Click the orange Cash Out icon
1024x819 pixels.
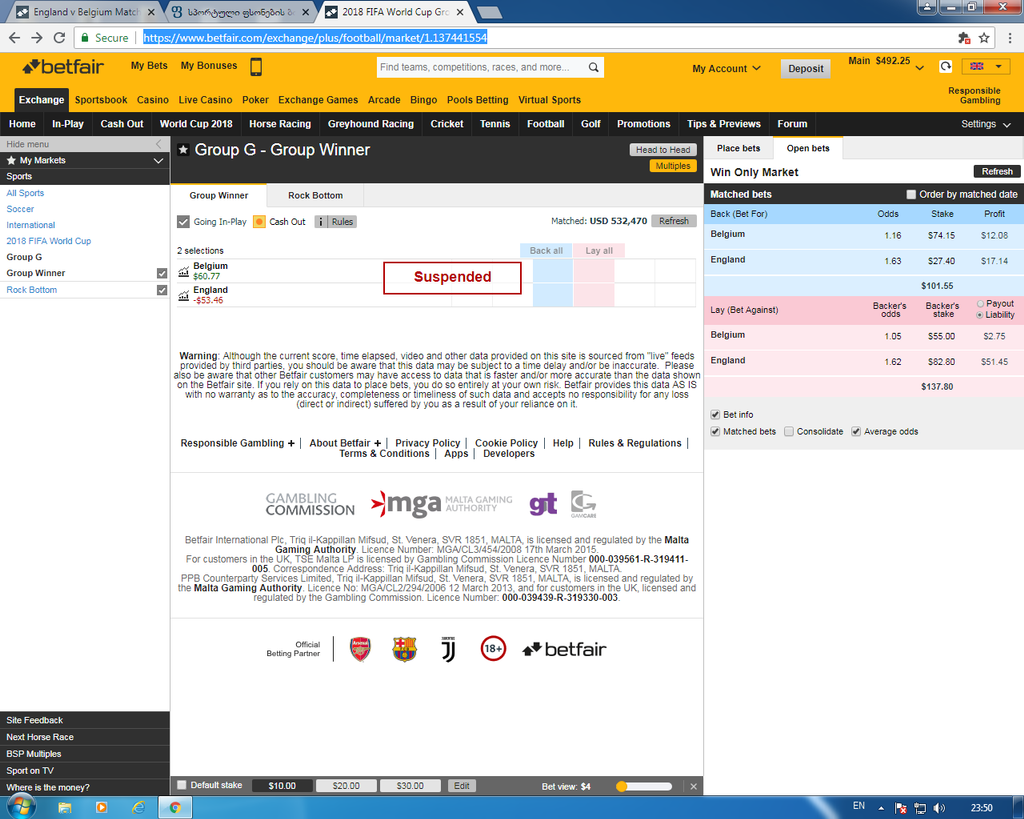pos(259,222)
